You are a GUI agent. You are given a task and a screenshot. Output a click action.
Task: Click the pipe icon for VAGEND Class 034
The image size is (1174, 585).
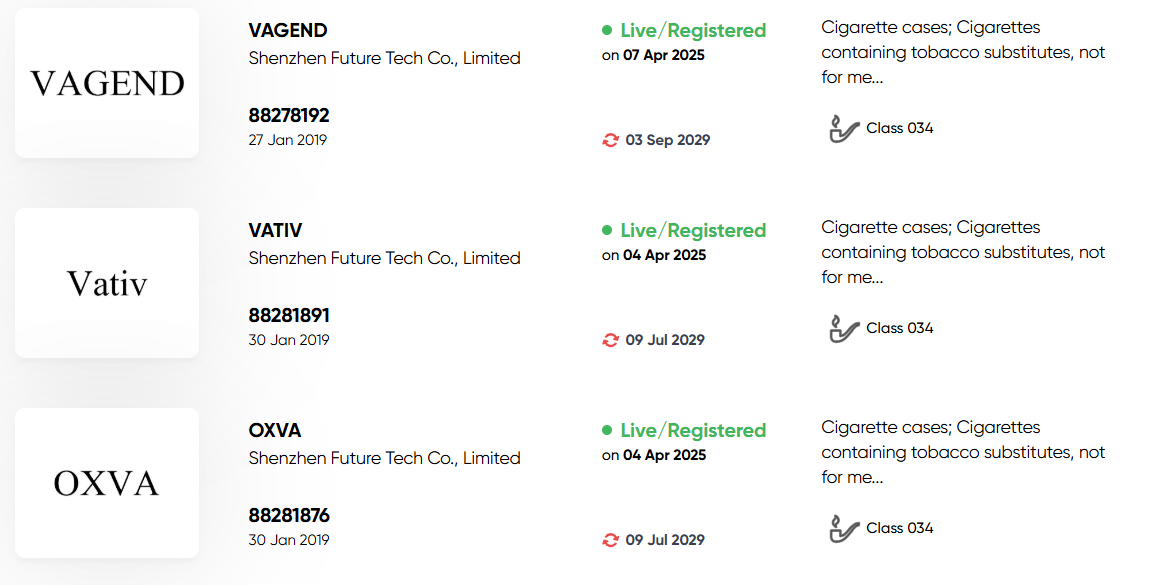point(844,128)
